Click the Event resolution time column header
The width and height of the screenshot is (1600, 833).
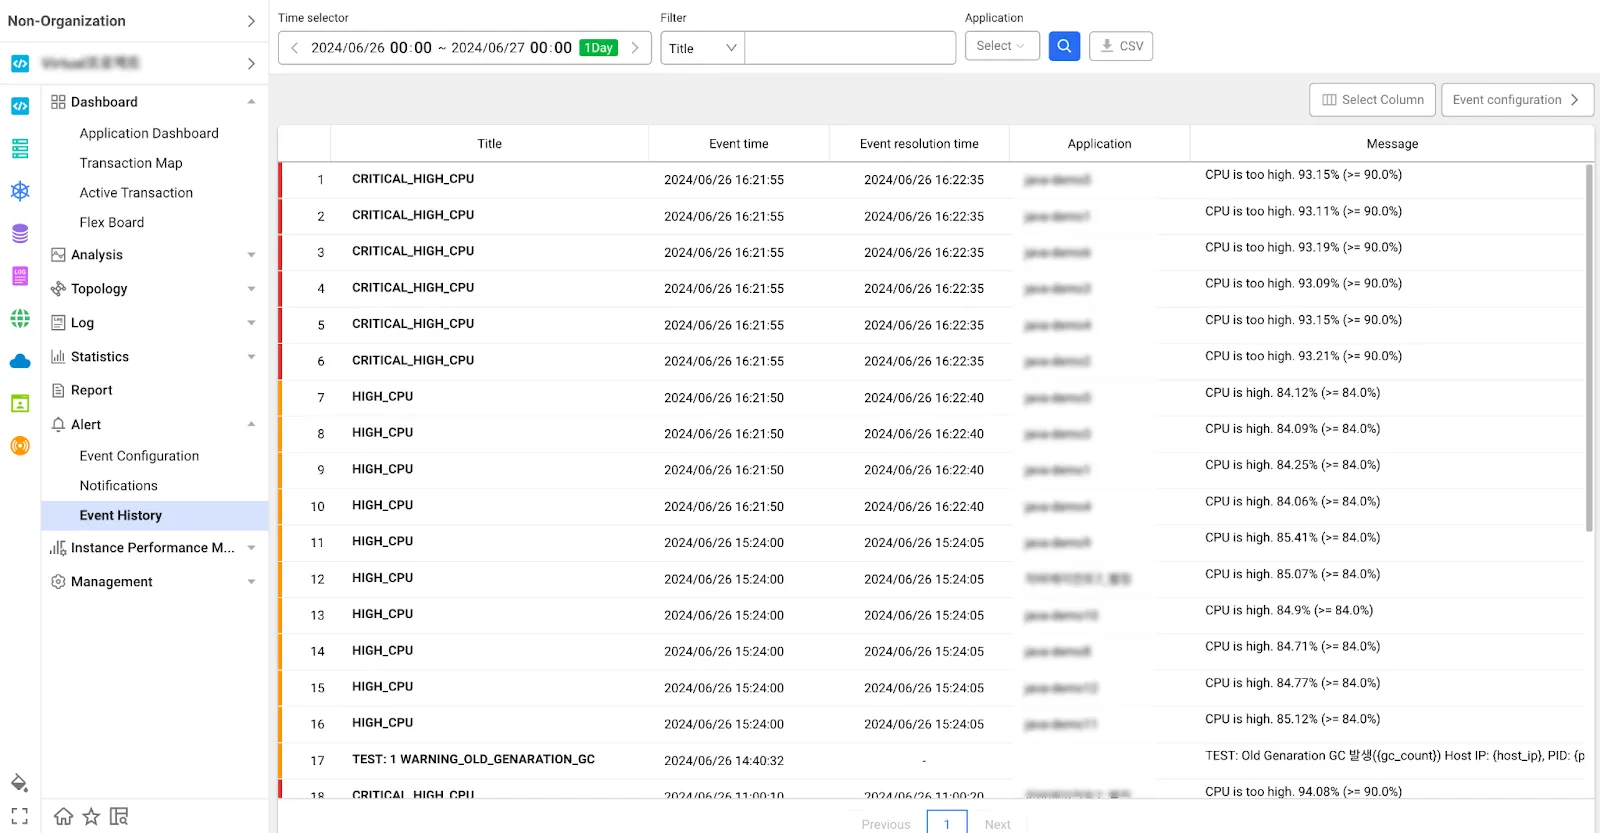(x=919, y=144)
